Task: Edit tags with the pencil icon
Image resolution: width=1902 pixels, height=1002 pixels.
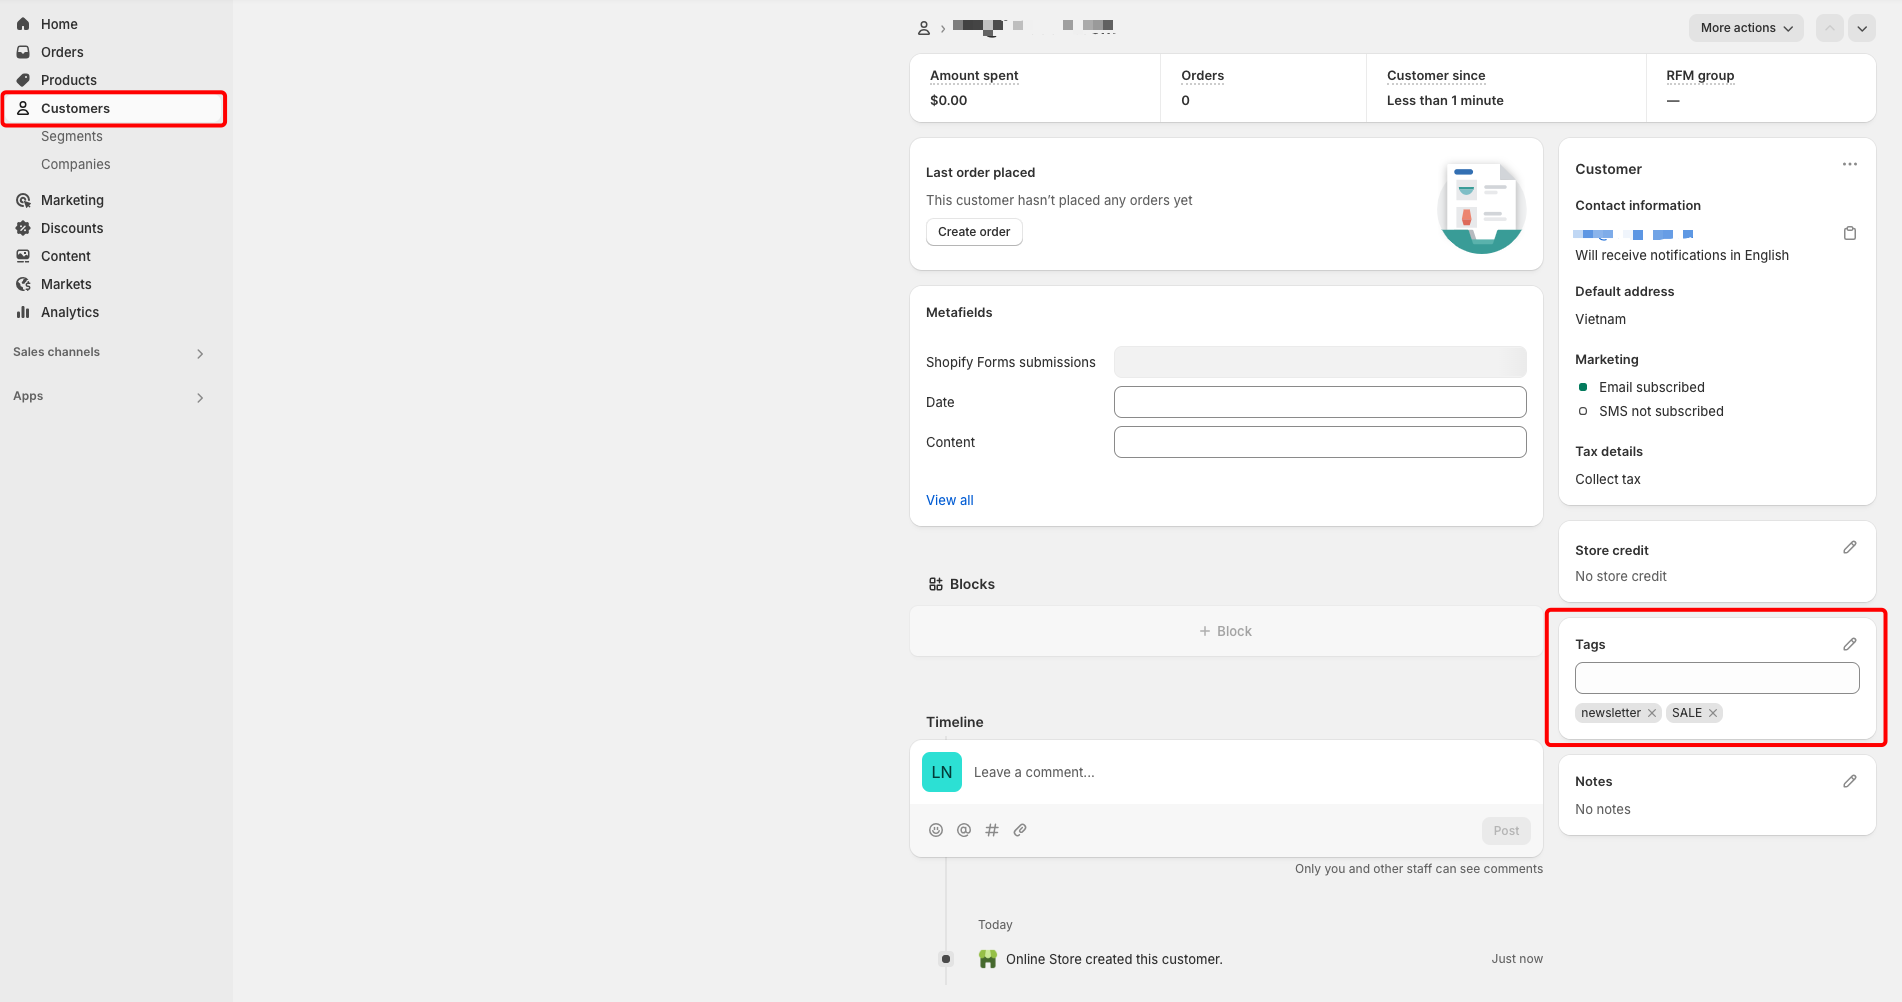Action: pos(1850,644)
